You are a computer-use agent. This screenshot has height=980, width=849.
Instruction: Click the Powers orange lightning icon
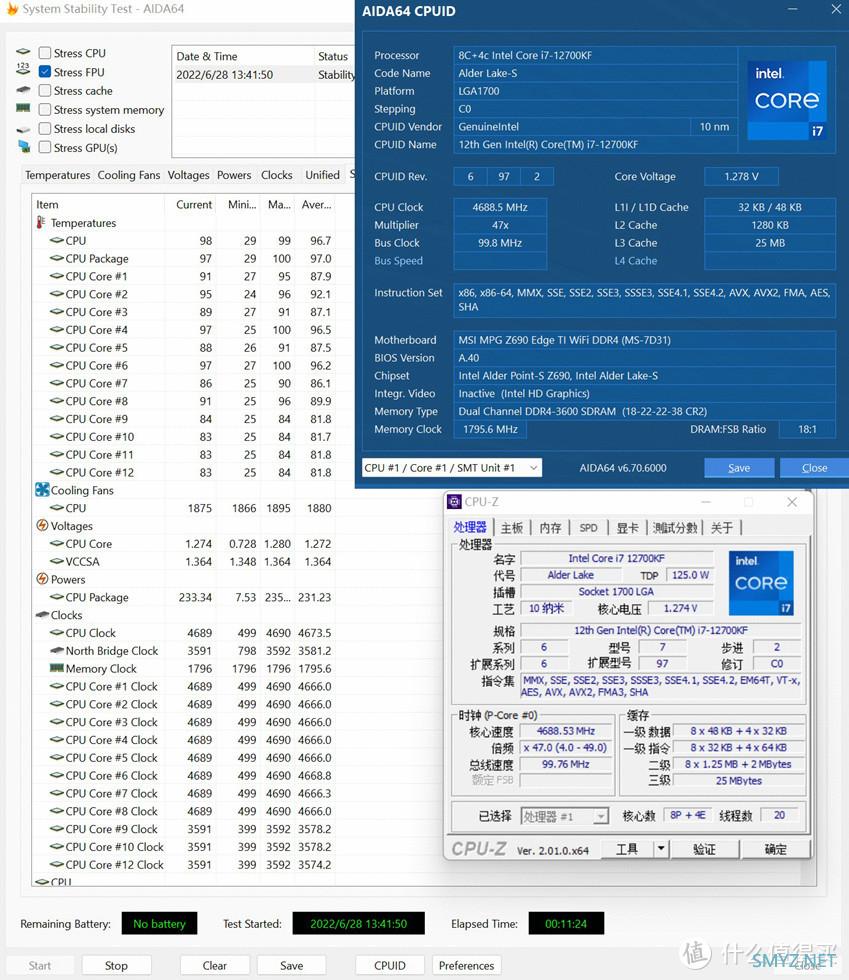coord(42,579)
